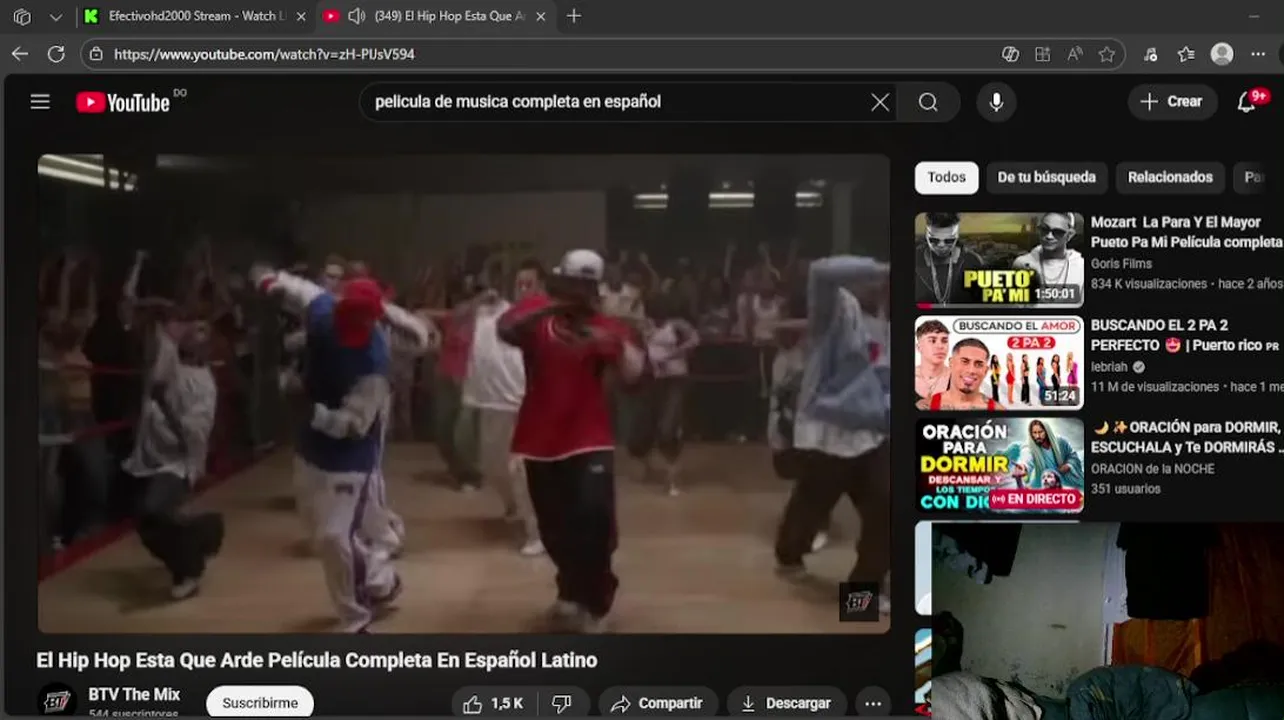Open more actions three-dot menu
This screenshot has width=1284, height=720.
872,703
